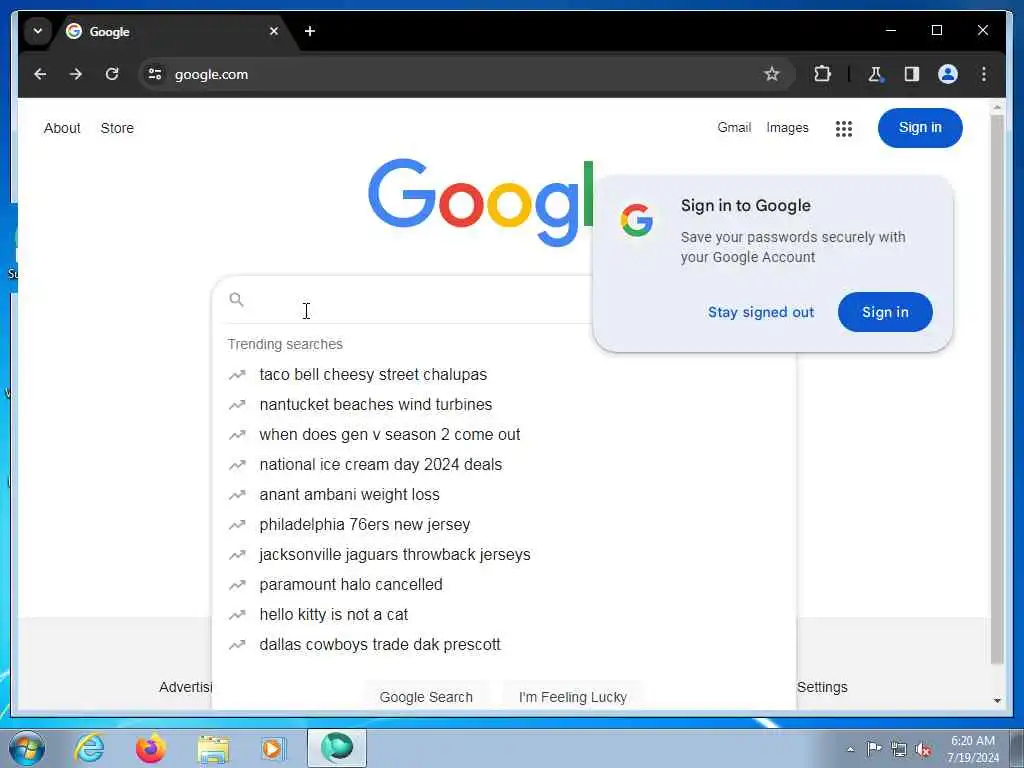Expand the tab search dropdown arrow
Image resolution: width=1024 pixels, height=768 pixels.
(x=38, y=31)
